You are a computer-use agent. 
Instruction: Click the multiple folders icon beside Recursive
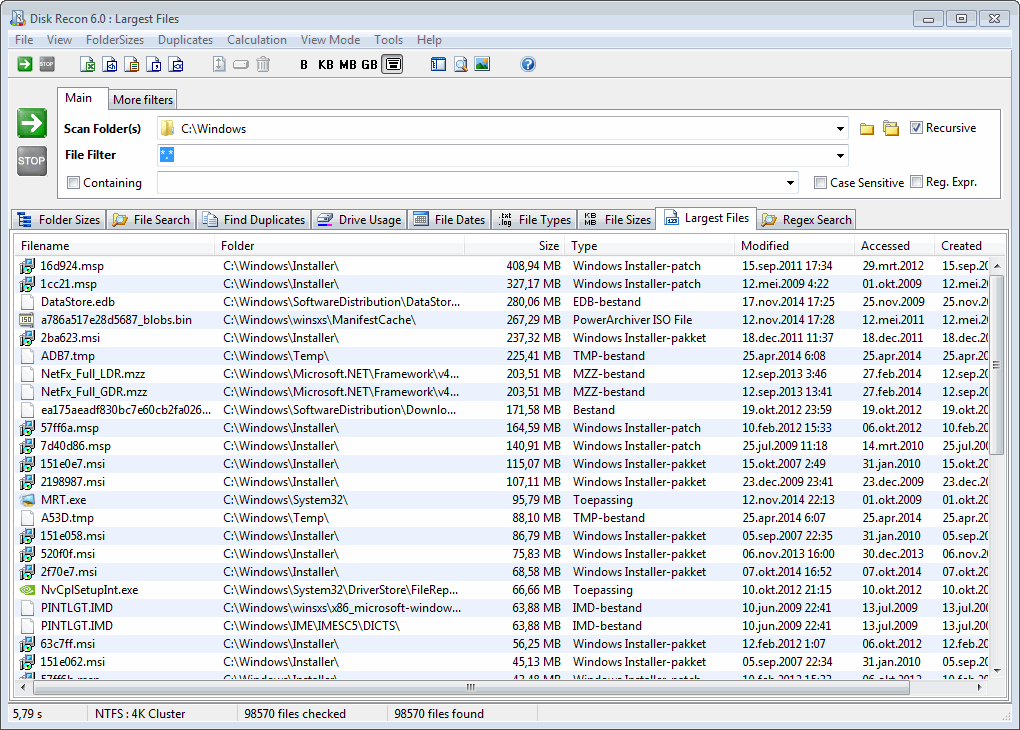(x=891, y=129)
